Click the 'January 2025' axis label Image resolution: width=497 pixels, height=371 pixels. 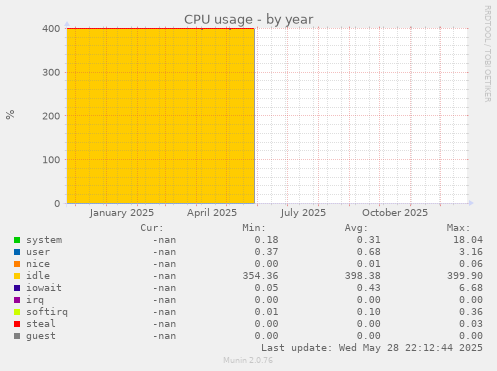(122, 213)
